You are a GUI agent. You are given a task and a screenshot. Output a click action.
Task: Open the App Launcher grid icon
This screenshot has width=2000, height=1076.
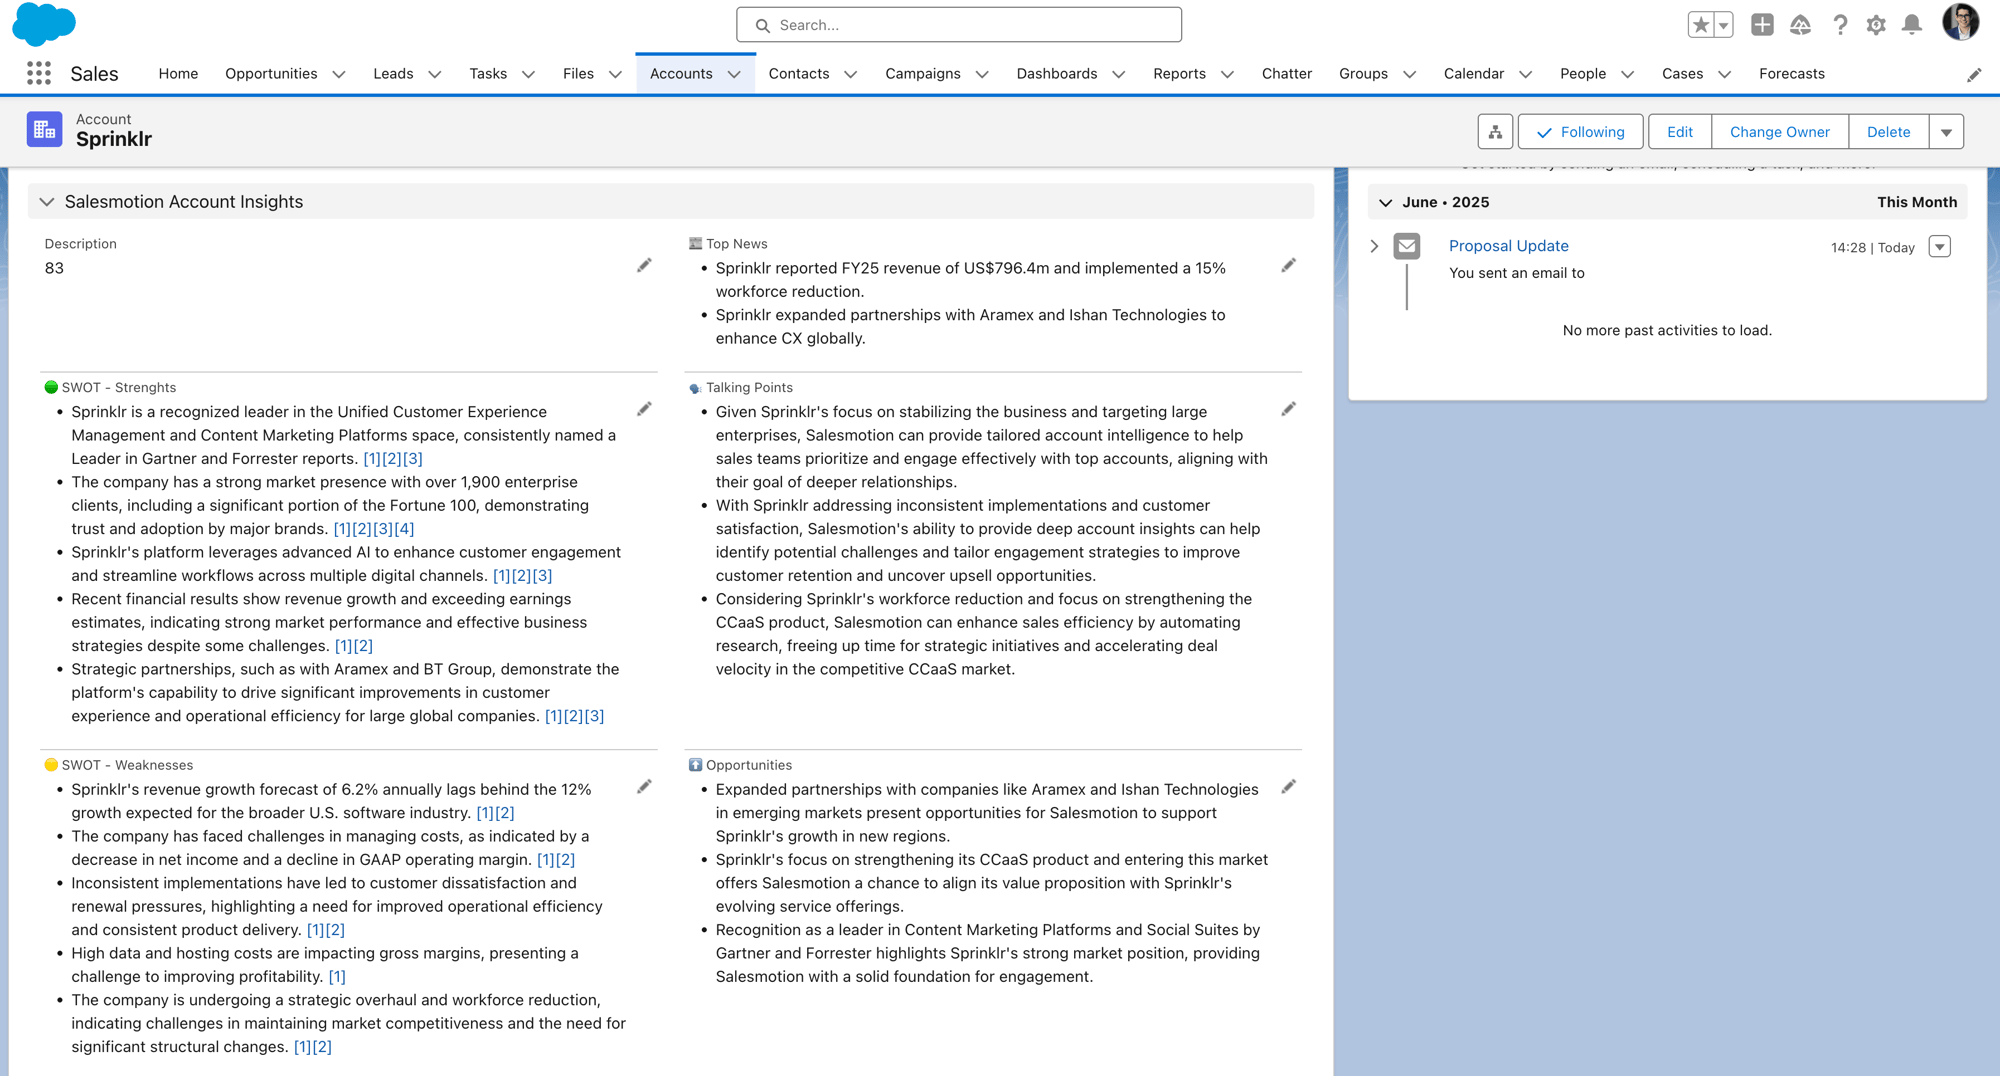click(x=39, y=73)
